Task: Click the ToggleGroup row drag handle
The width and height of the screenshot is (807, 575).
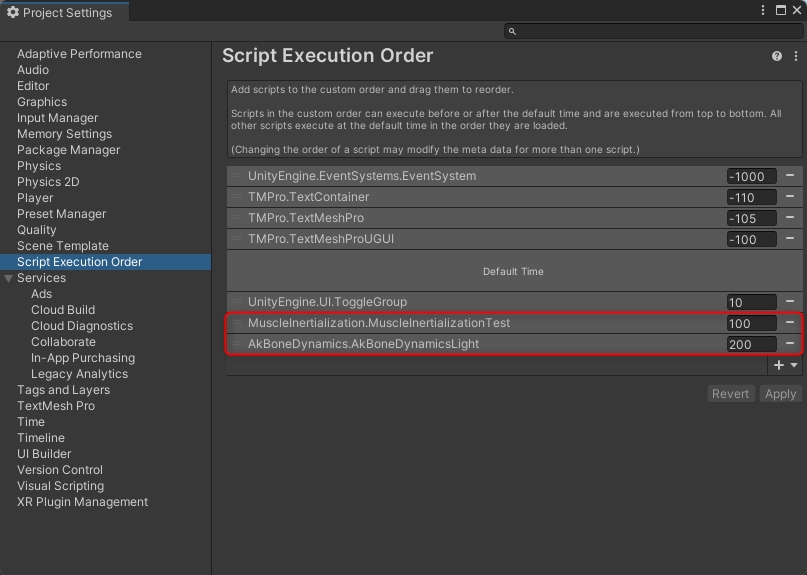Action: (x=237, y=302)
